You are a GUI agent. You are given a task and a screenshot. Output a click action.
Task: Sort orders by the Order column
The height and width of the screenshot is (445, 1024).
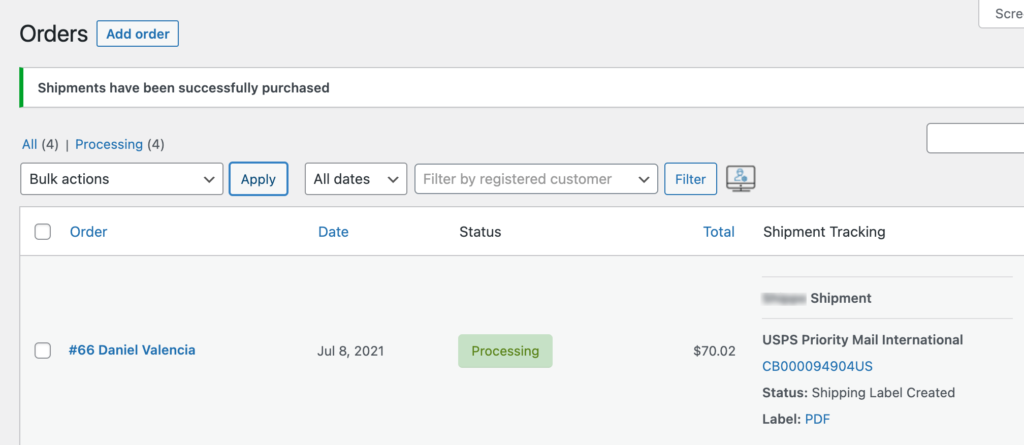pyautogui.click(x=88, y=232)
